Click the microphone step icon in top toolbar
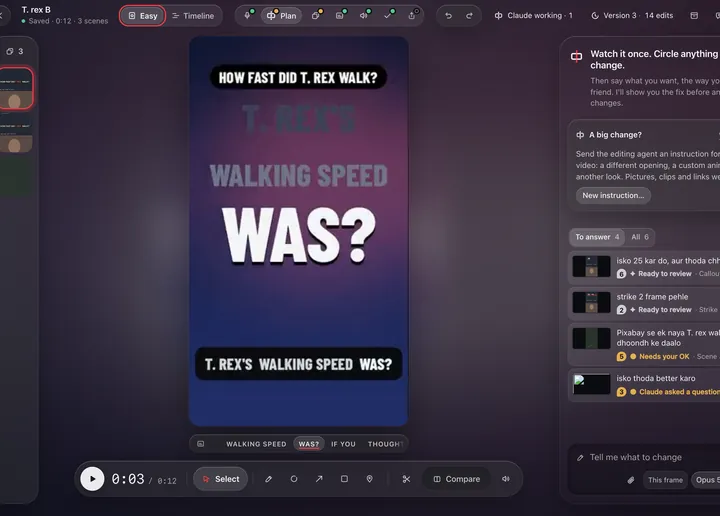Screen dimensions: 720x516 [x=248, y=15]
